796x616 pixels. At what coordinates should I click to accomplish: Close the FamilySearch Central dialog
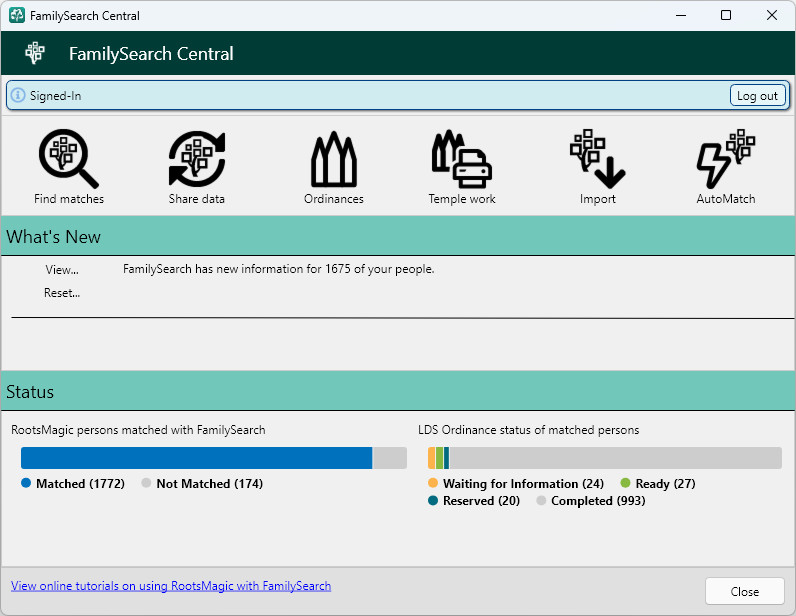744,591
